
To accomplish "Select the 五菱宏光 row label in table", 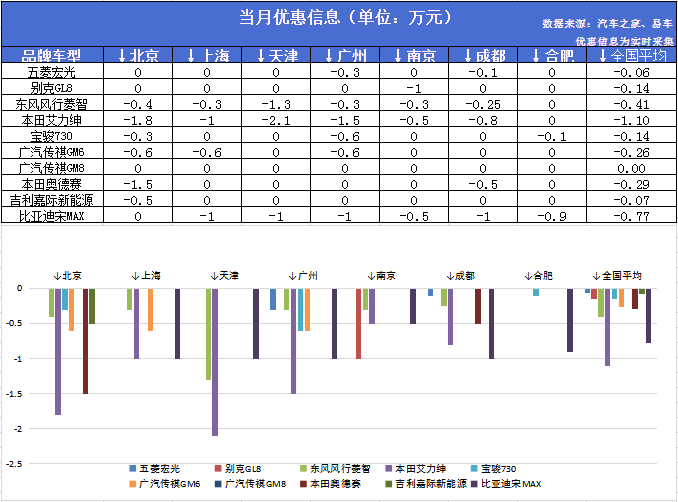I will (x=52, y=71).
